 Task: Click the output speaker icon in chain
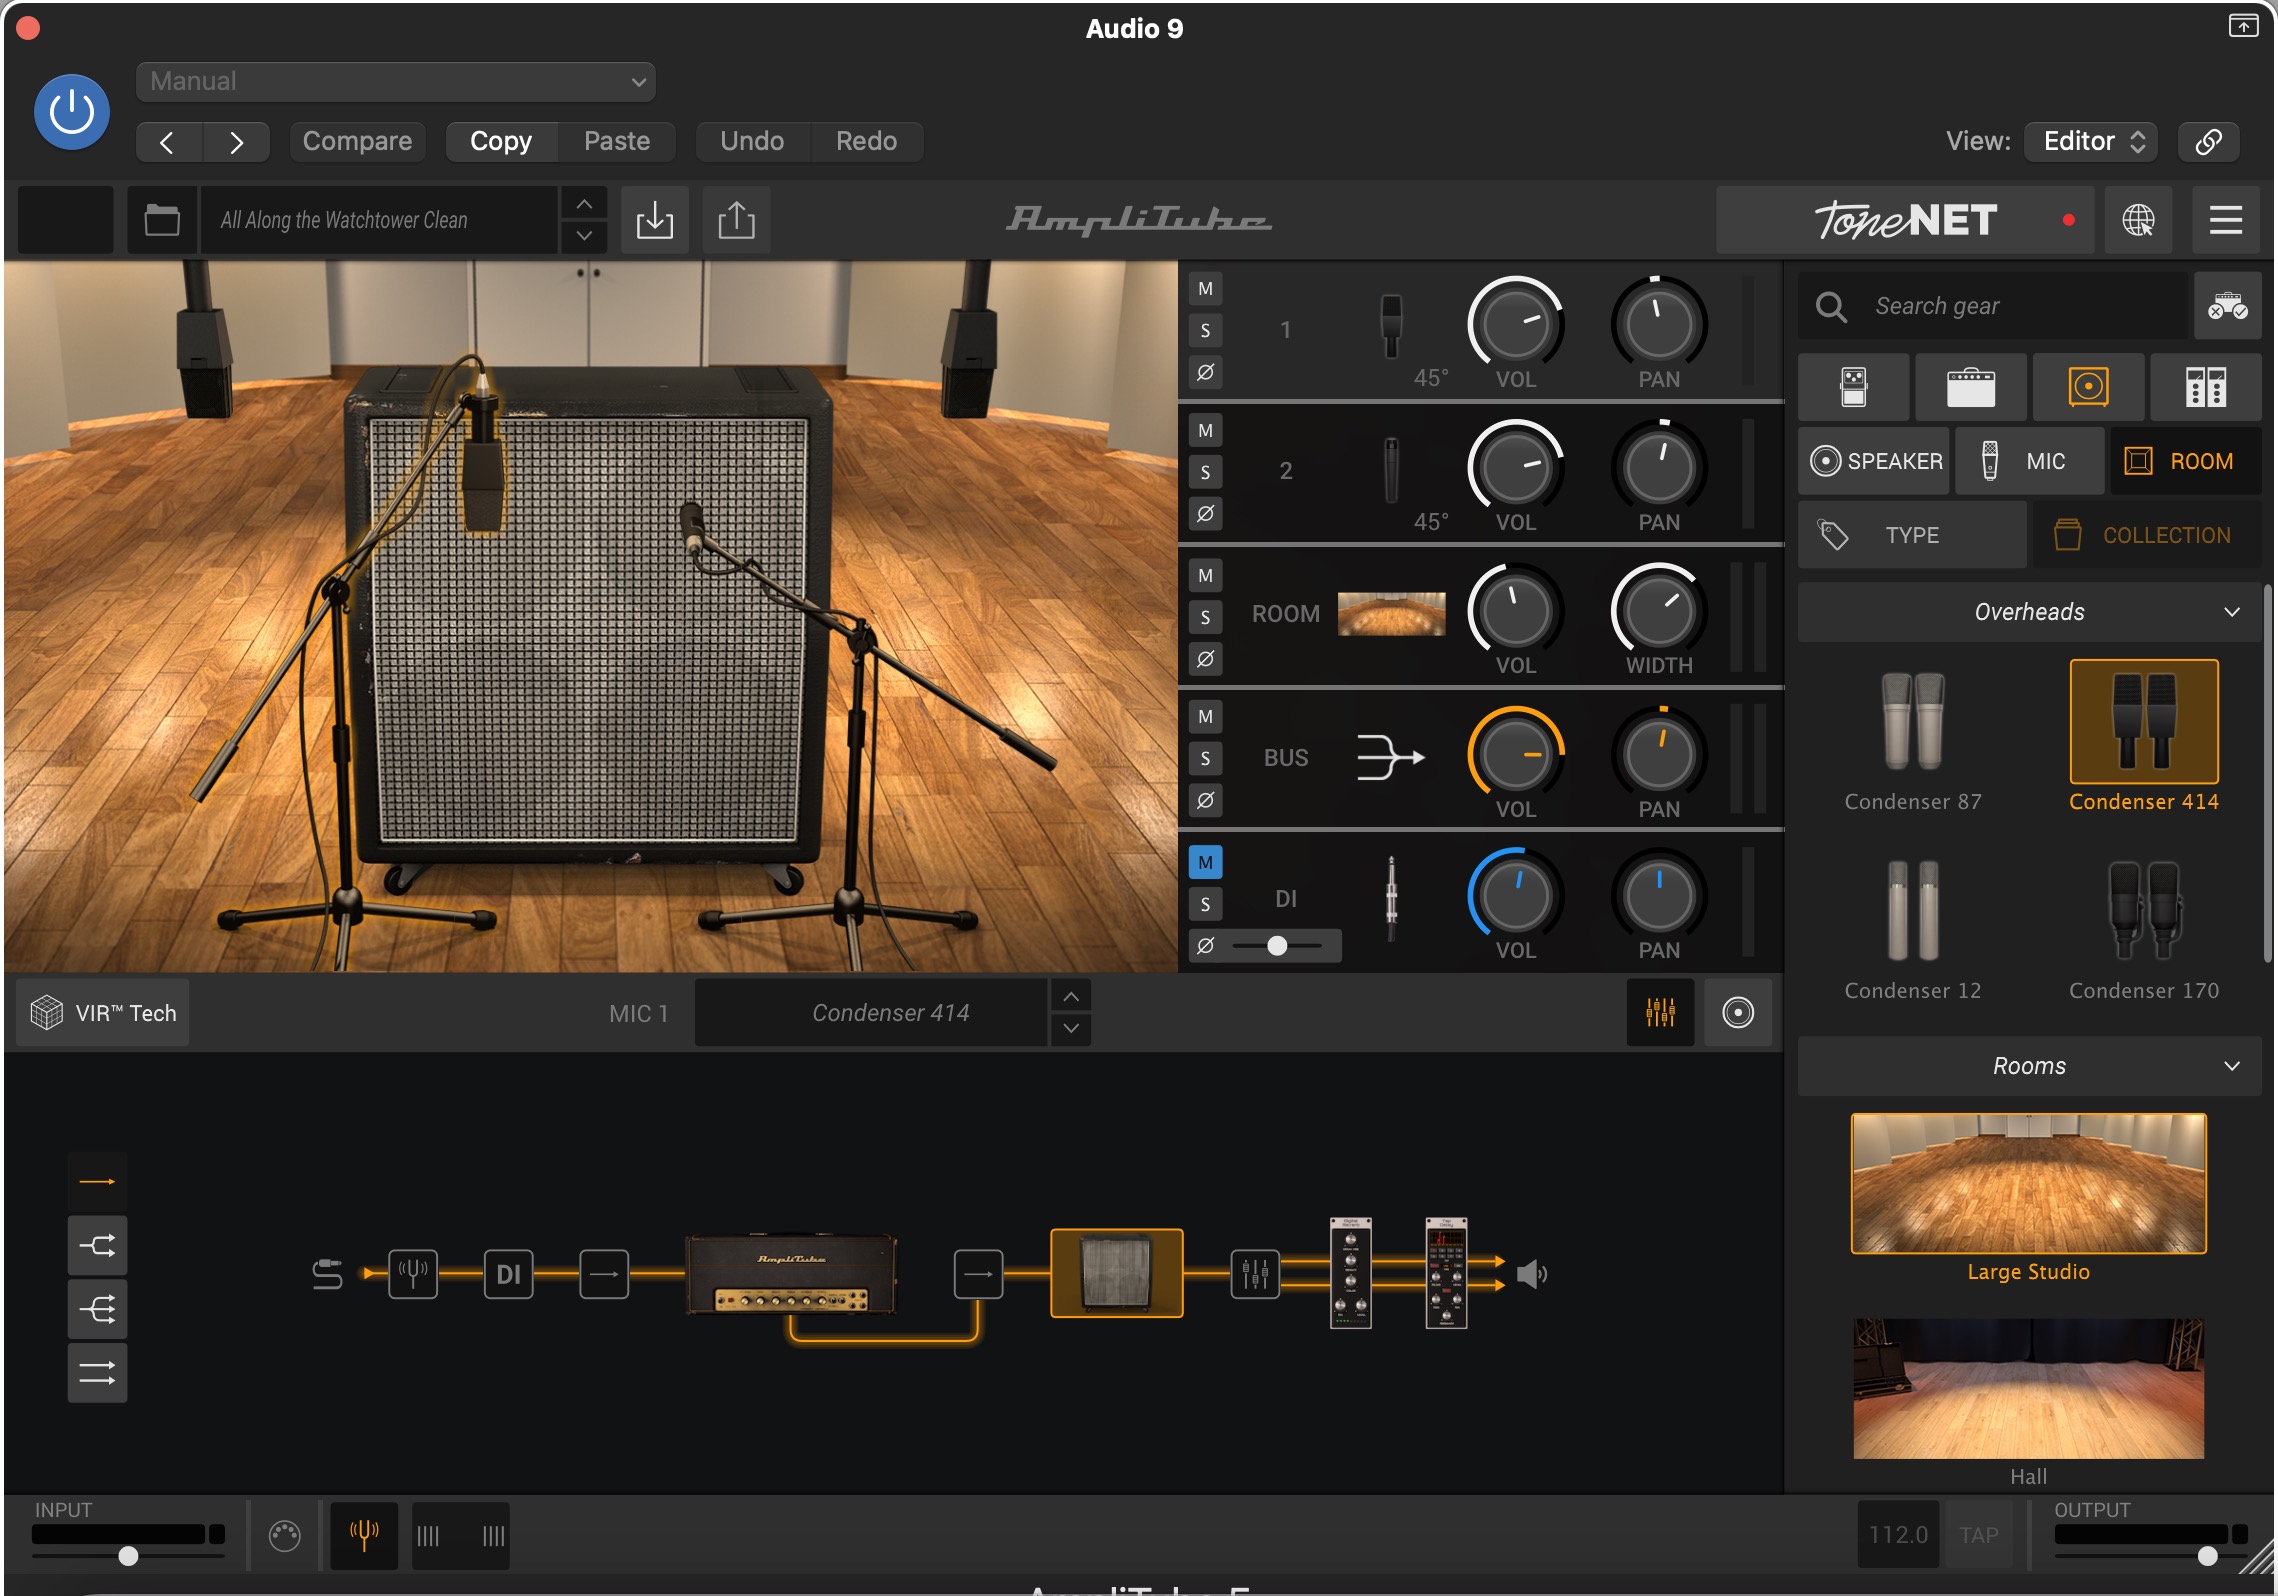click(x=1532, y=1274)
